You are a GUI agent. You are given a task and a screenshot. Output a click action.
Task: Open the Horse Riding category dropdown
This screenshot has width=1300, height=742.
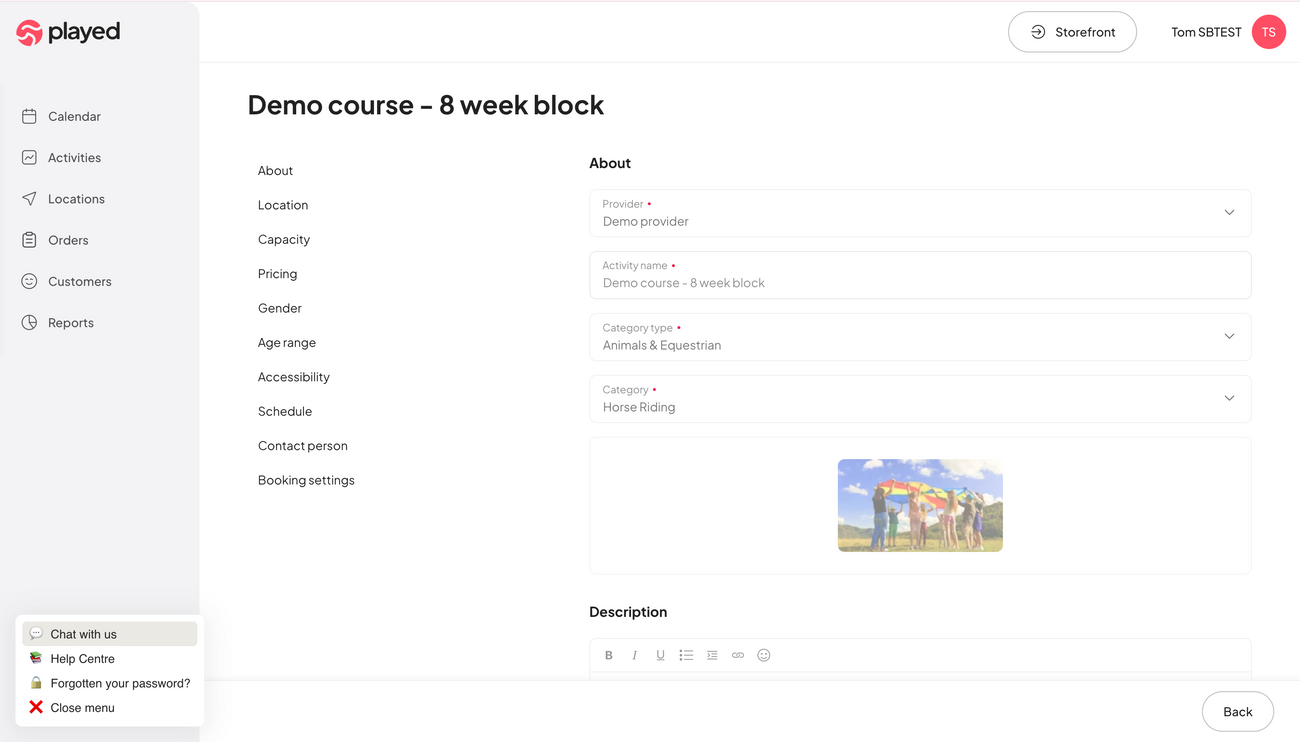(1229, 398)
